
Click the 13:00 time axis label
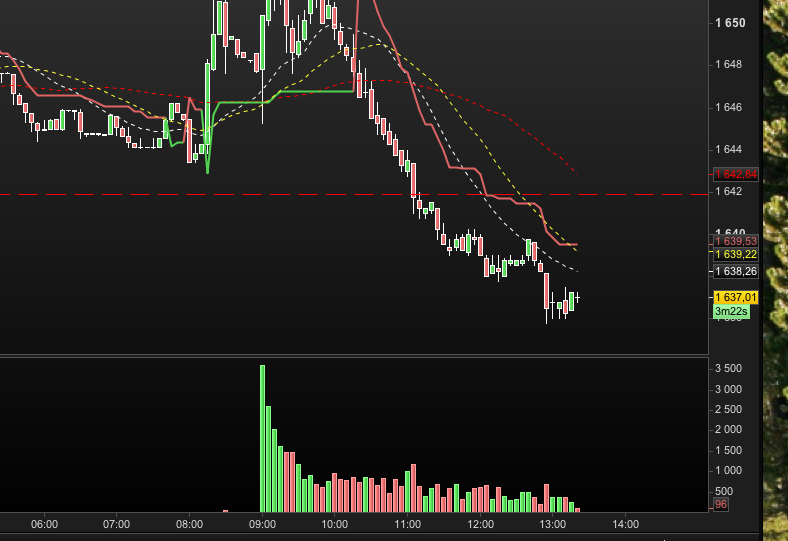coord(552,524)
